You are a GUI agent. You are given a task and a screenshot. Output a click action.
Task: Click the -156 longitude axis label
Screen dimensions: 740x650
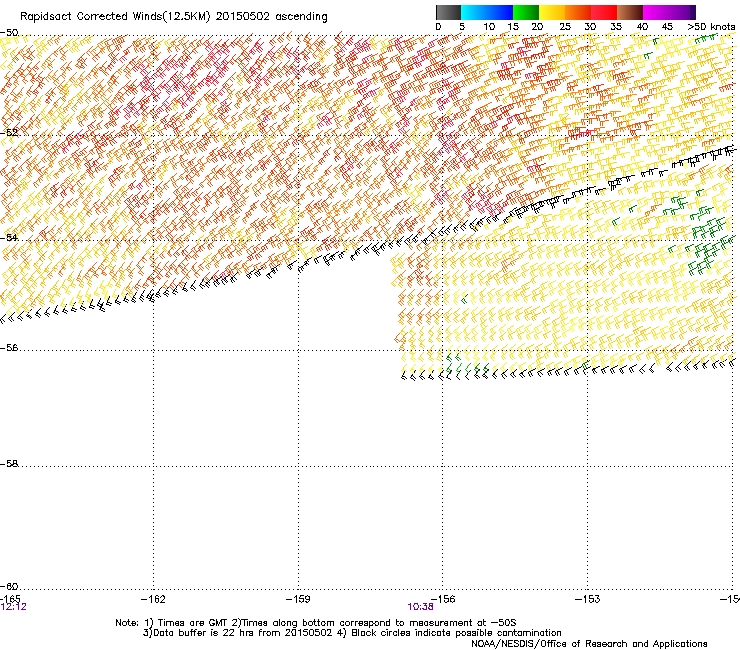coord(443,599)
